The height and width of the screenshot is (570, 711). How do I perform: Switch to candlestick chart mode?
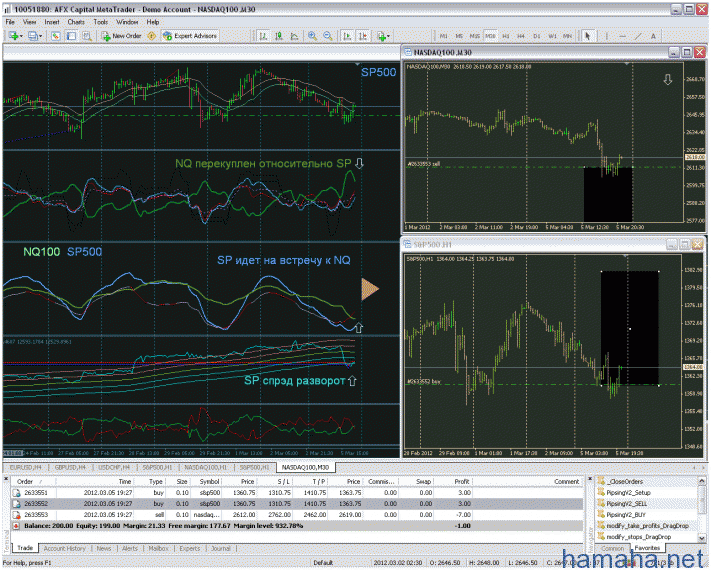pyautogui.click(x=279, y=36)
